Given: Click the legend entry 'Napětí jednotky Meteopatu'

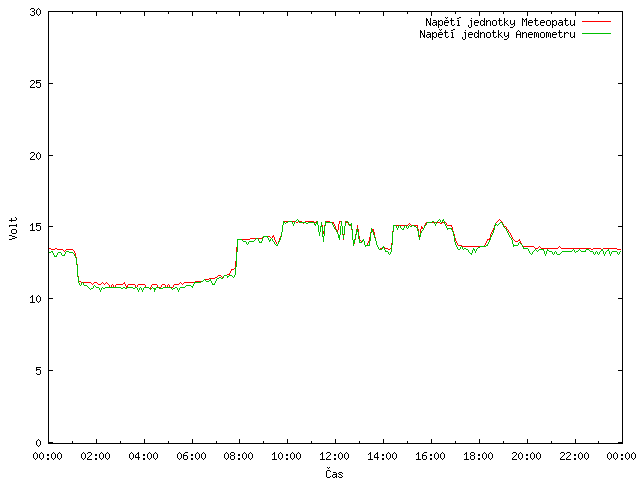Looking at the screenshot, I should coord(500,22).
